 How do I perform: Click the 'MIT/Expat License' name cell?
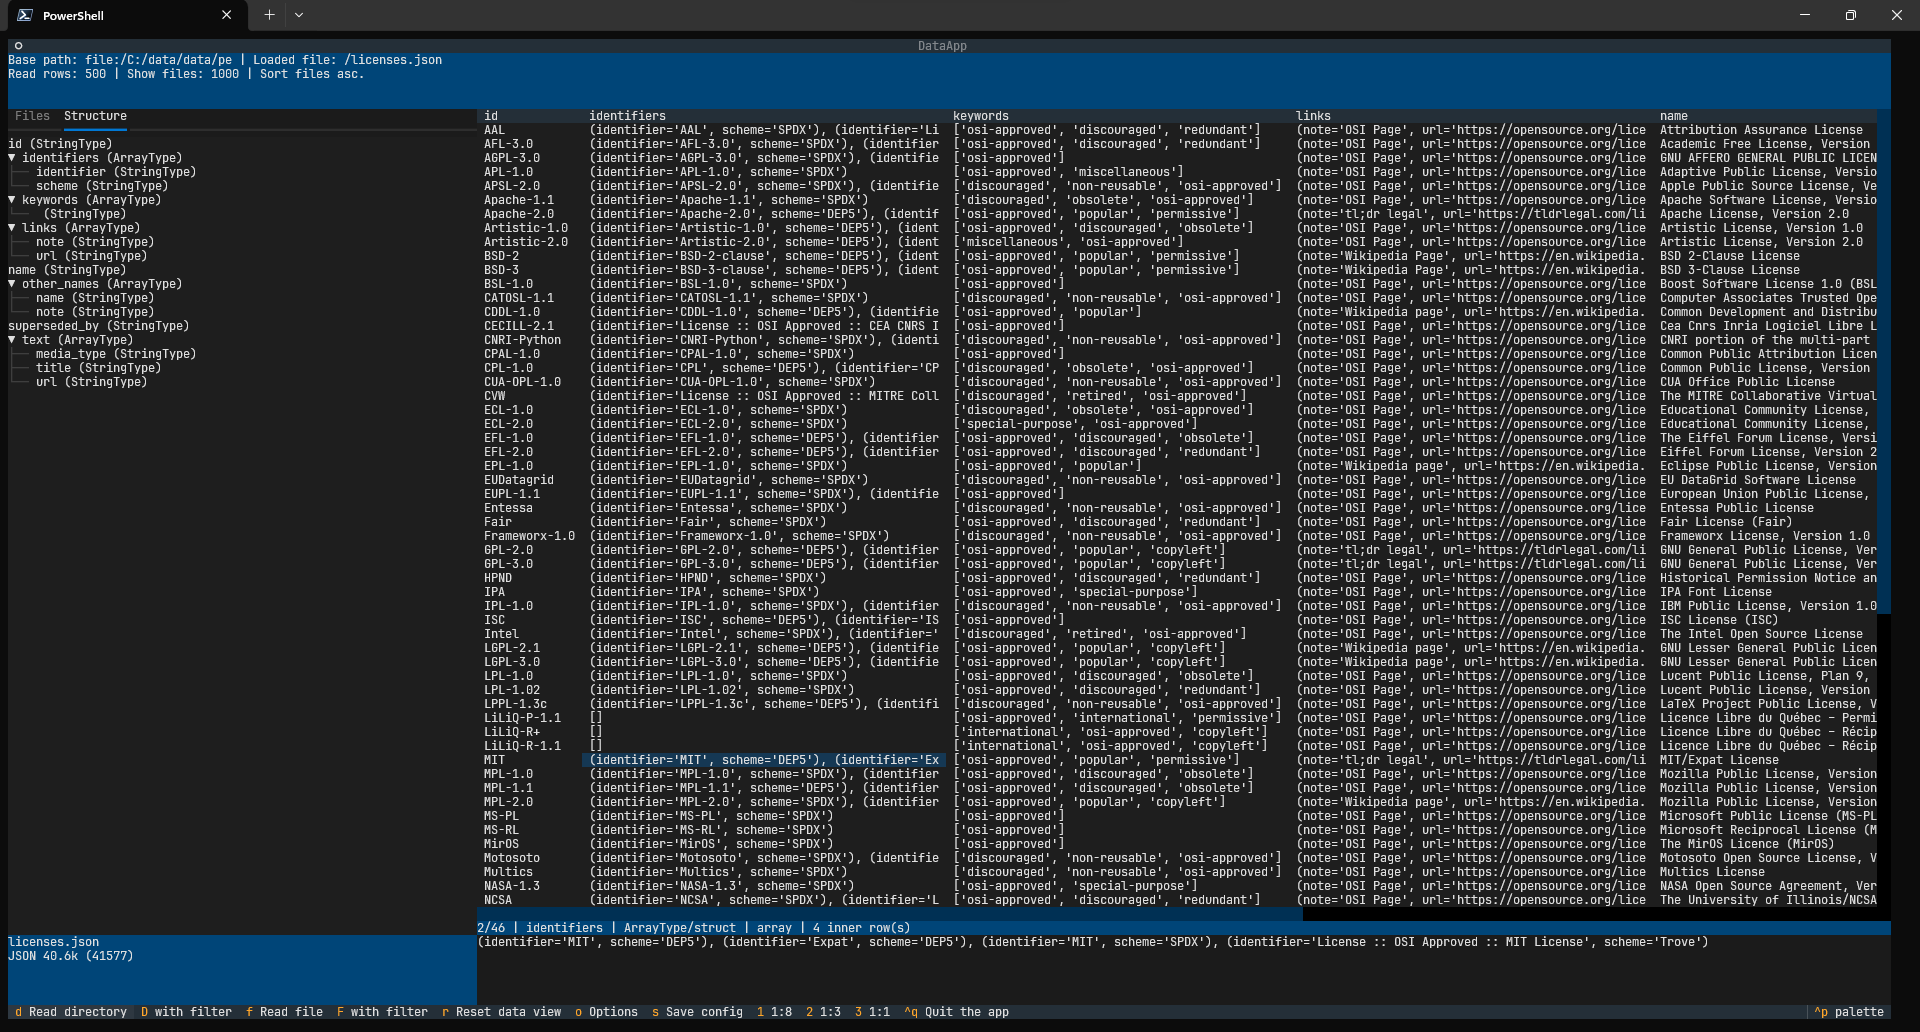pyautogui.click(x=1720, y=760)
